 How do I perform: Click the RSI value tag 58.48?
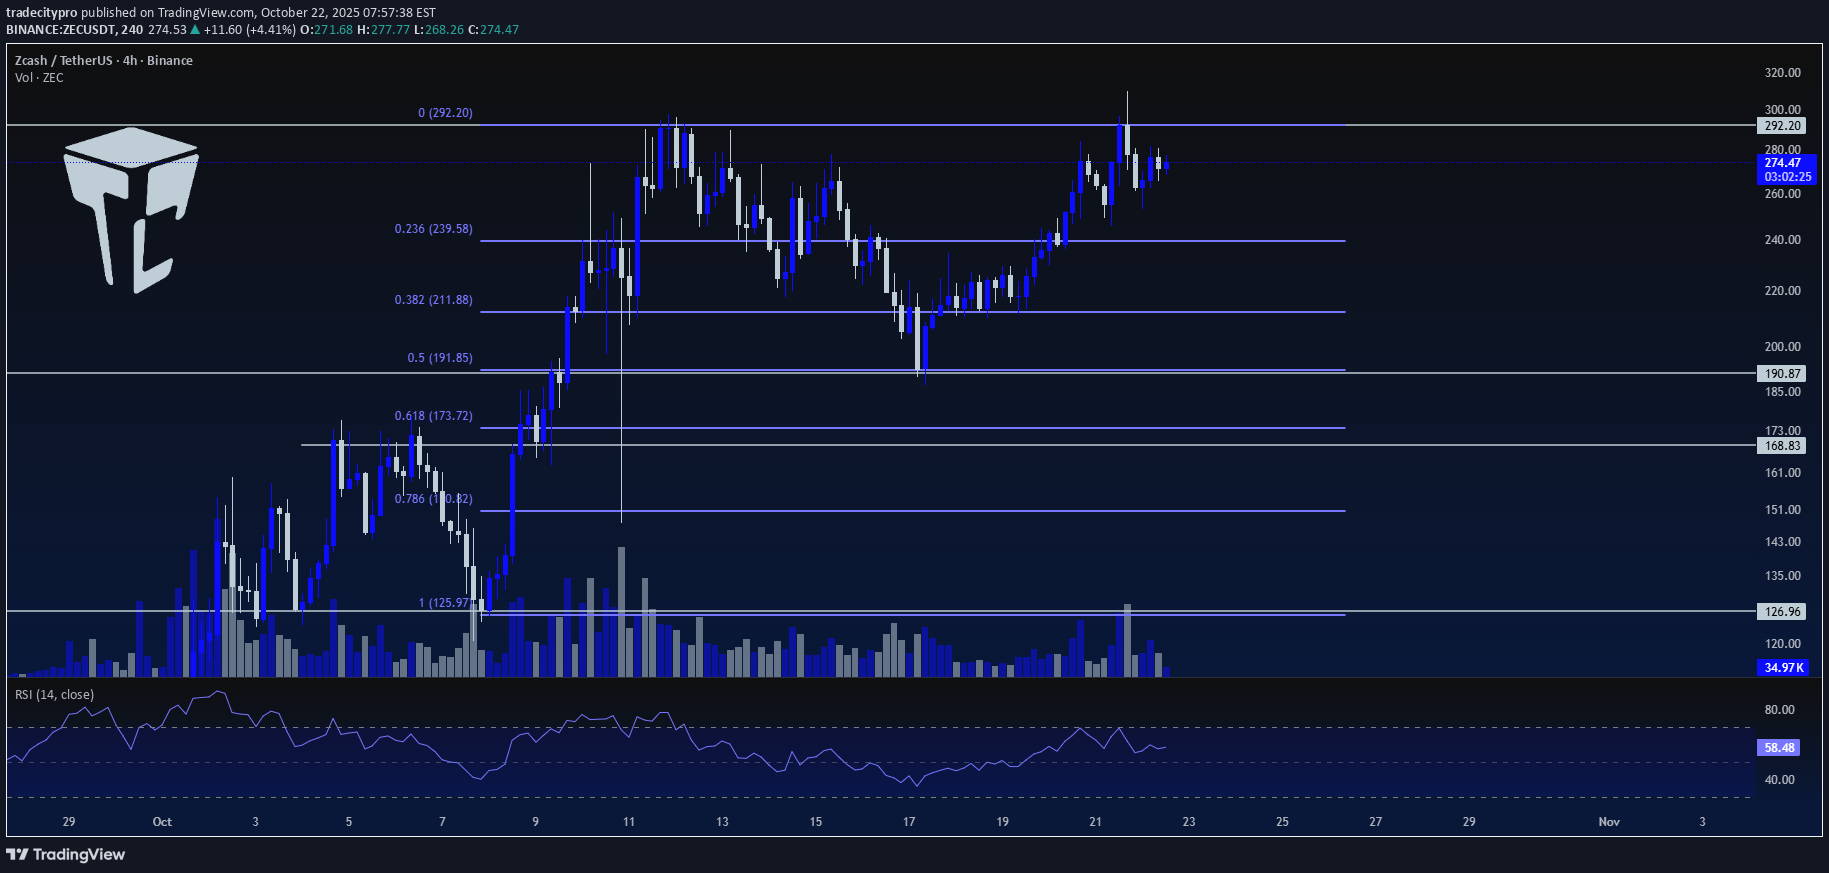(1779, 747)
